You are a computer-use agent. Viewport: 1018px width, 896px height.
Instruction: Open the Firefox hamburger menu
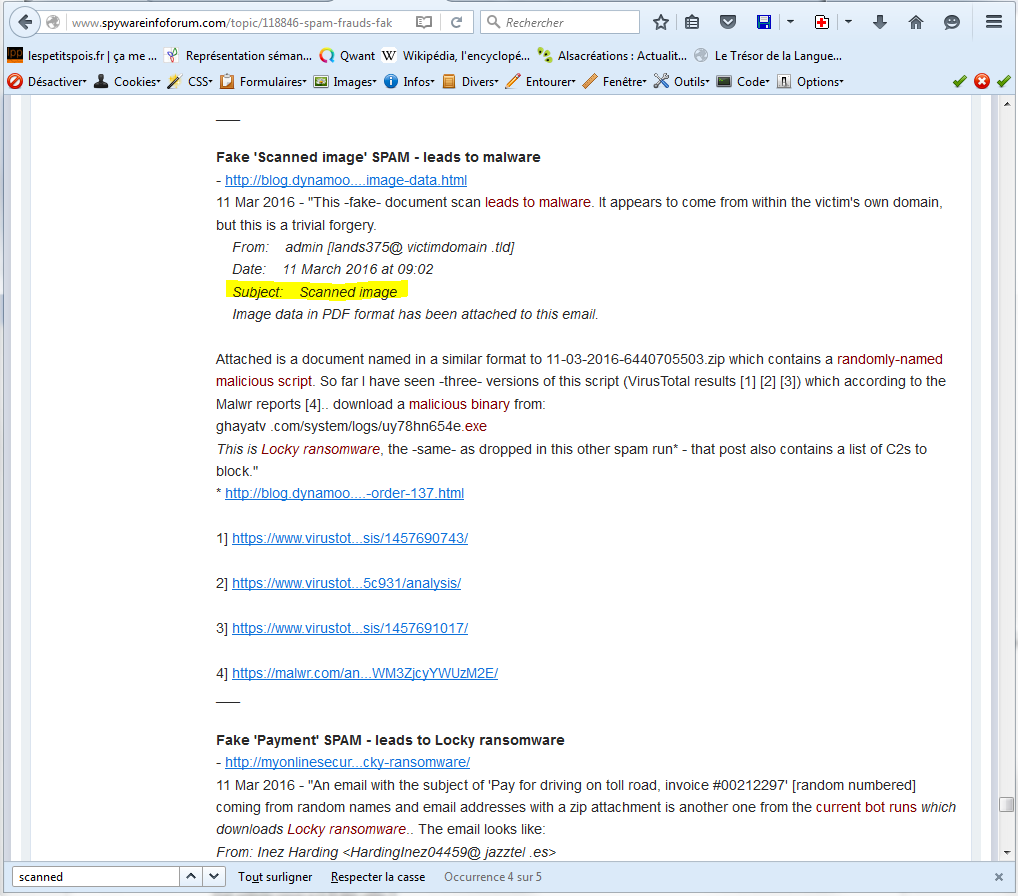click(x=993, y=22)
